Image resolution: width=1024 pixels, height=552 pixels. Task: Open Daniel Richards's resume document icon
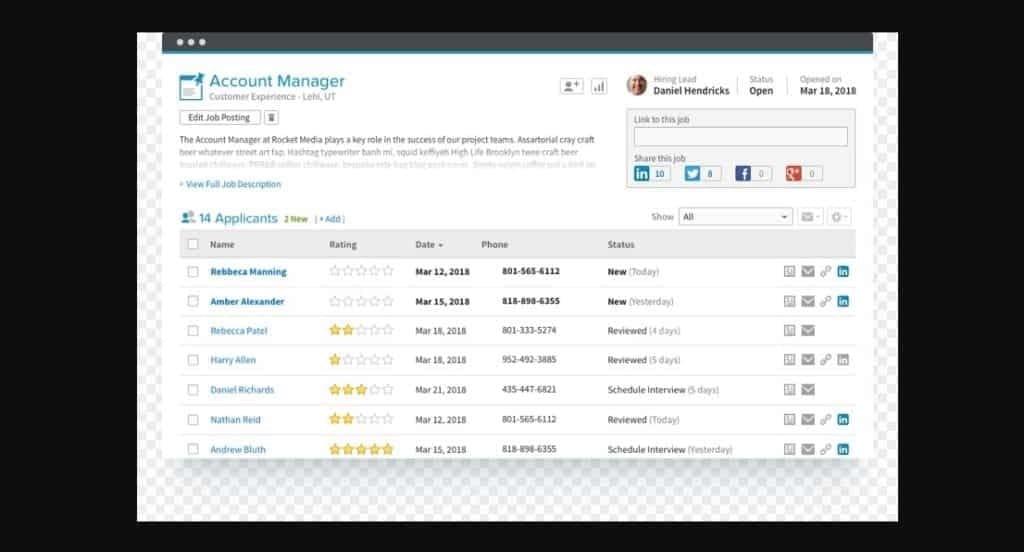pyautogui.click(x=790, y=389)
